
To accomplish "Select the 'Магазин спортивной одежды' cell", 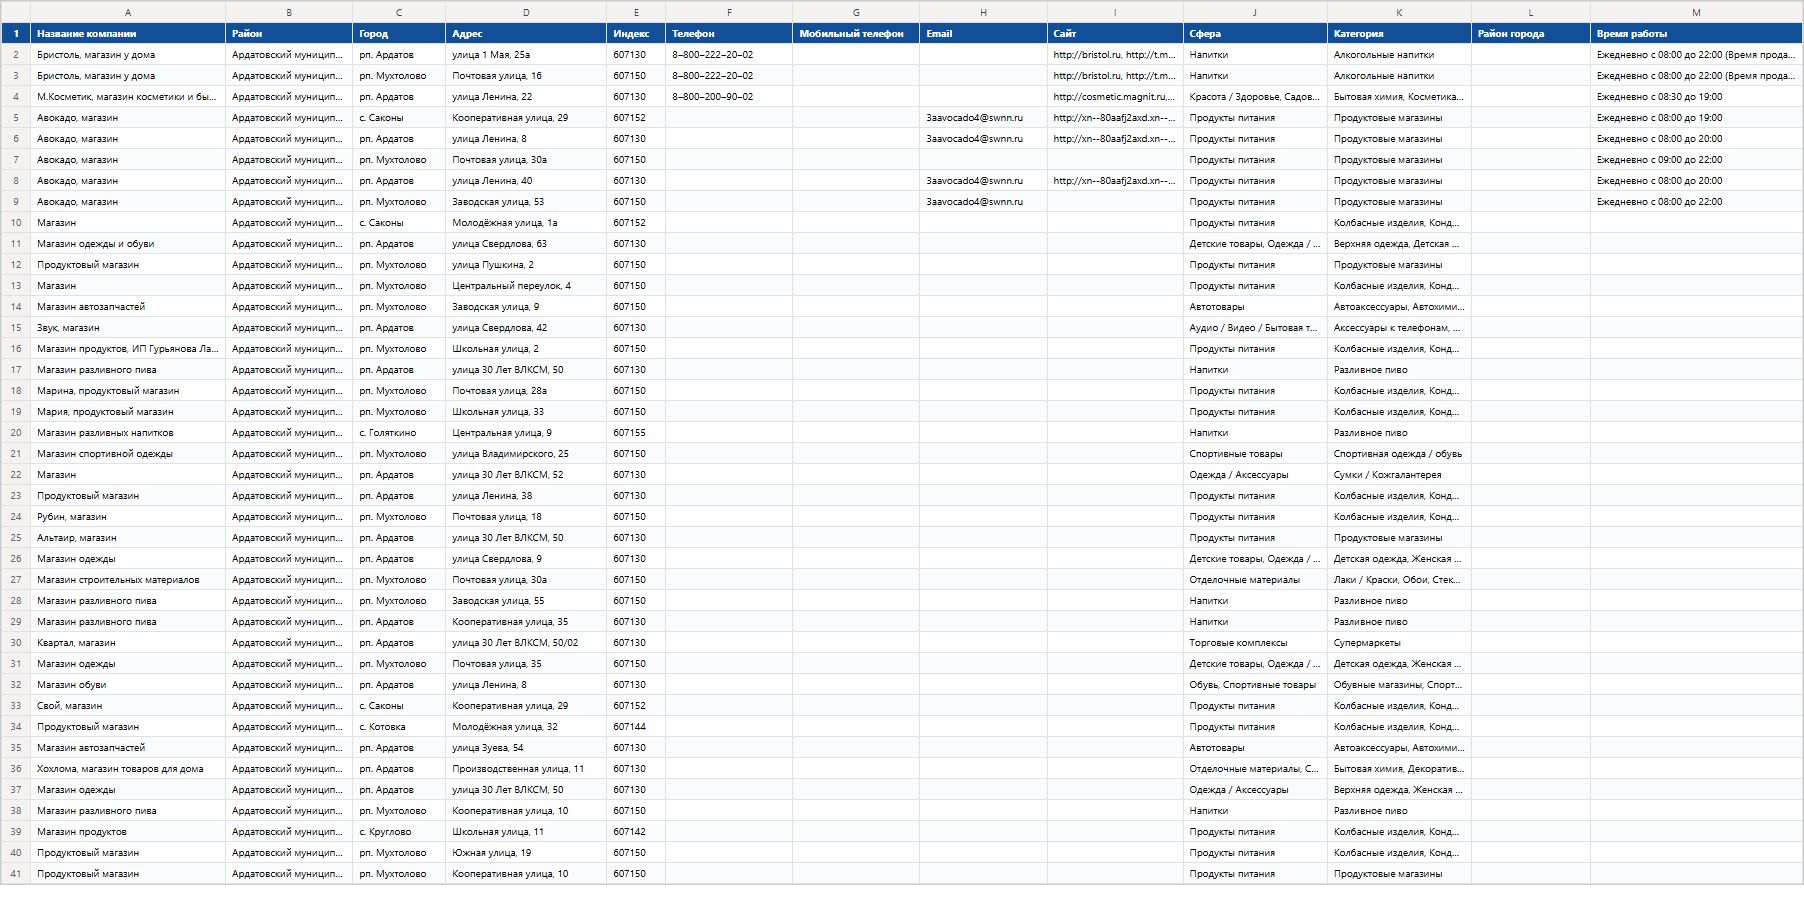I will click(128, 454).
